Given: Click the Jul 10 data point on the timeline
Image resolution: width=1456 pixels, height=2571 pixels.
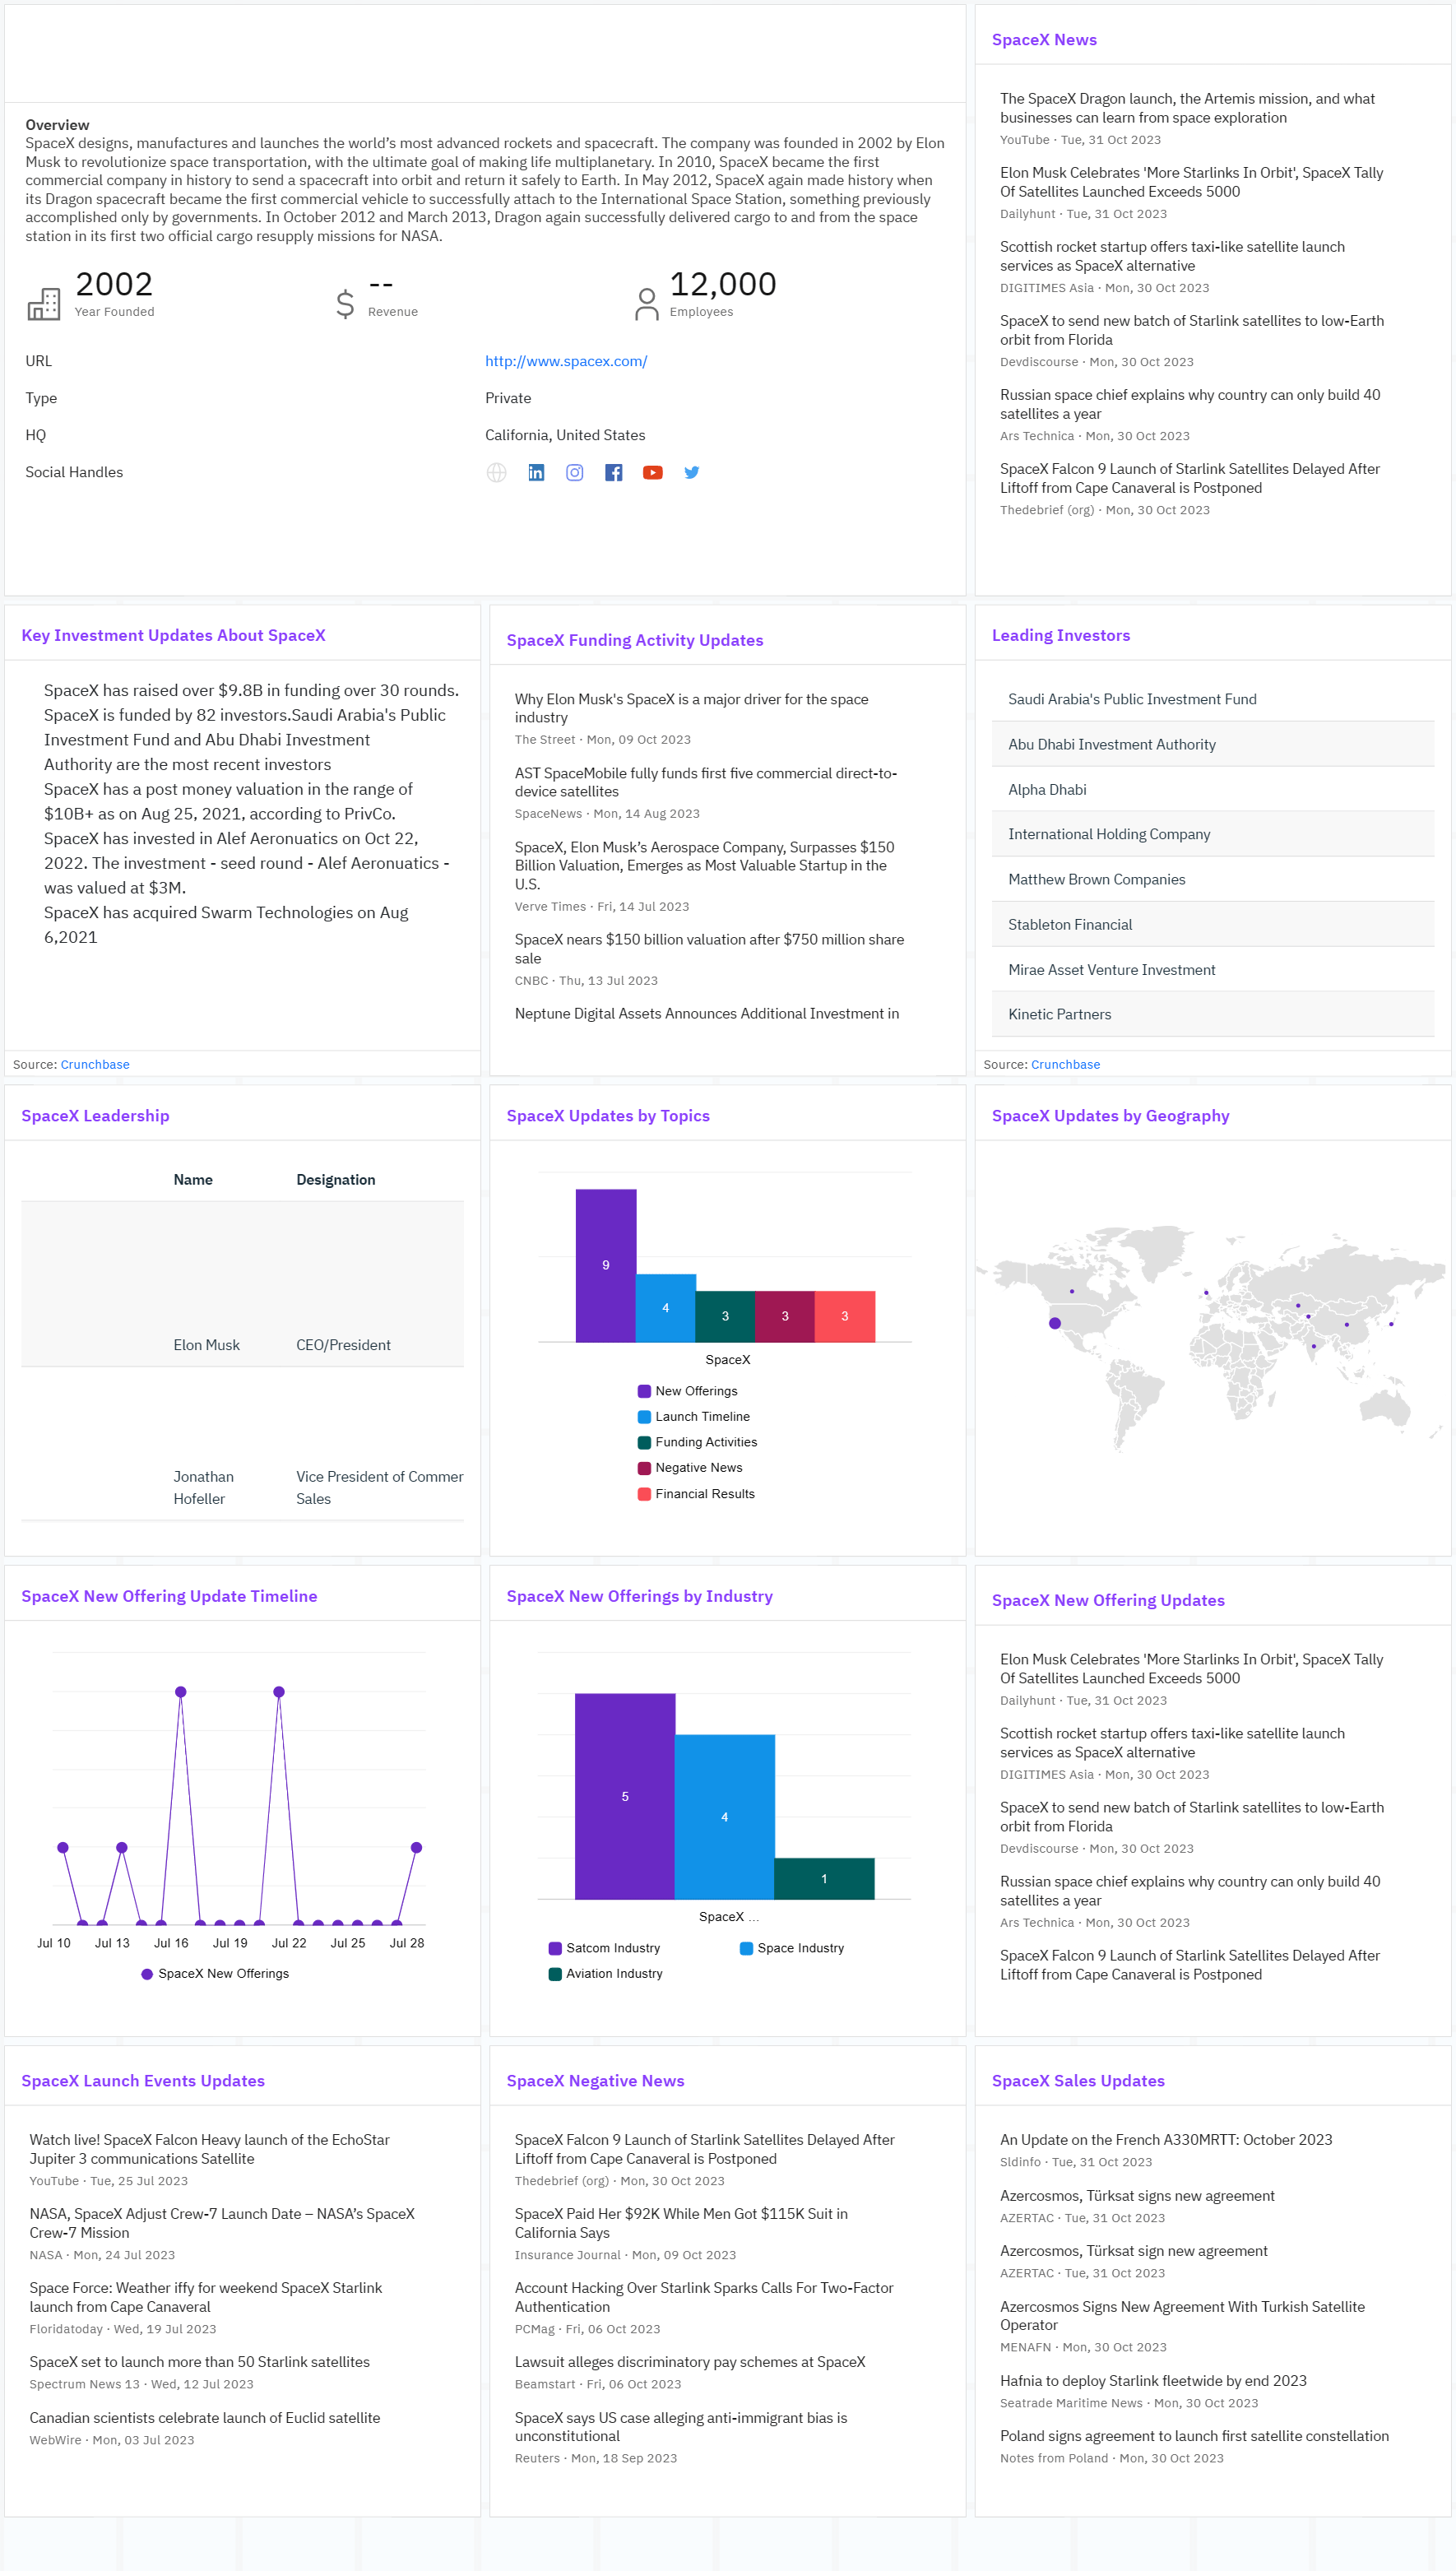Looking at the screenshot, I should (x=63, y=1848).
